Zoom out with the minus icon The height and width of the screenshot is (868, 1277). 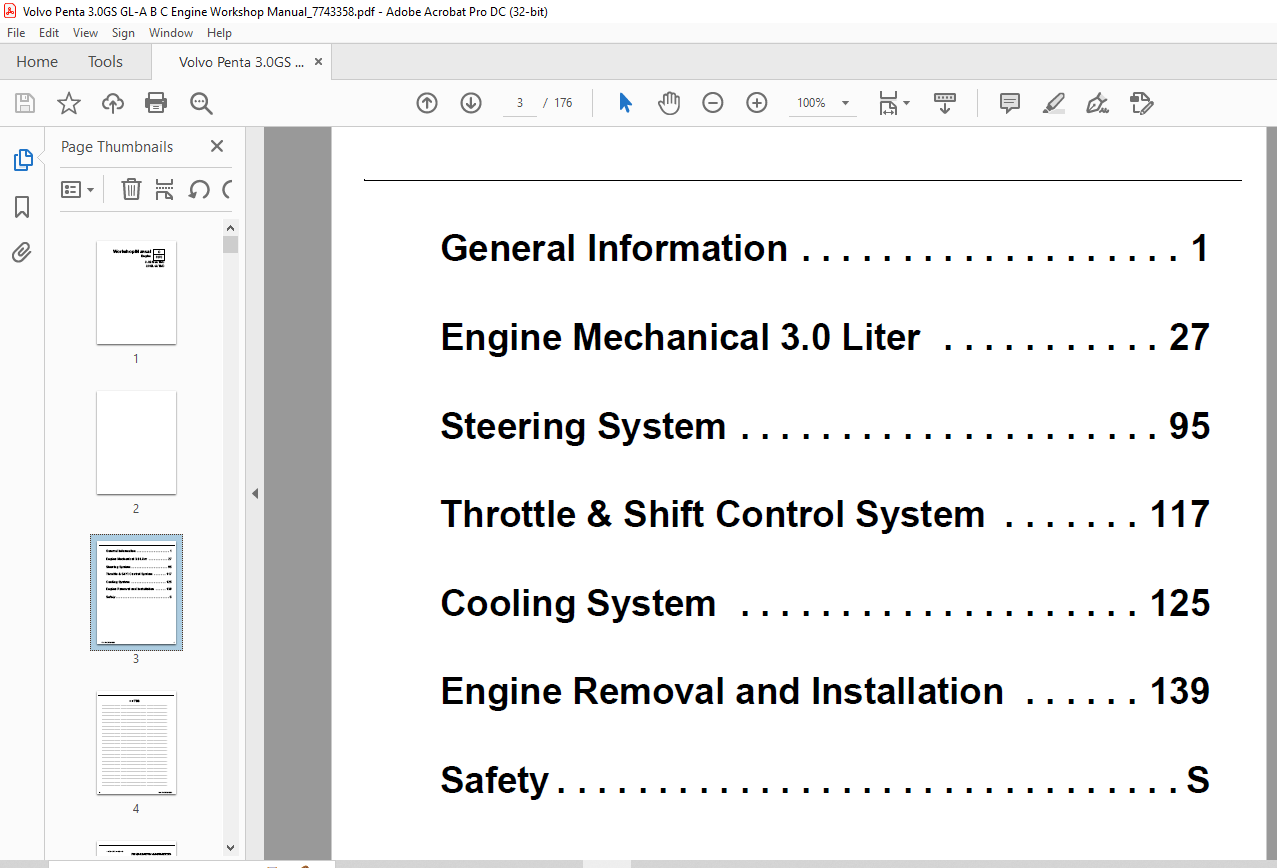(x=713, y=103)
